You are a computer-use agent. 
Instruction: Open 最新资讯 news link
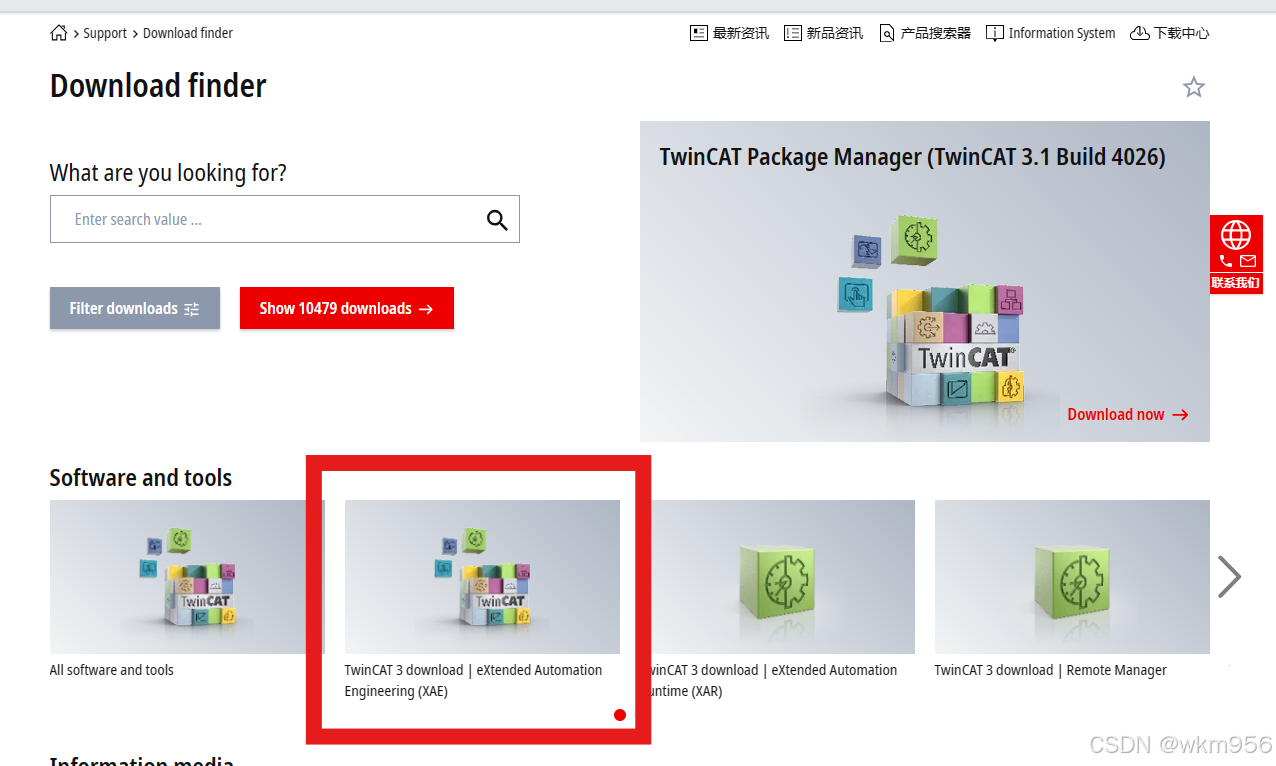[741, 33]
